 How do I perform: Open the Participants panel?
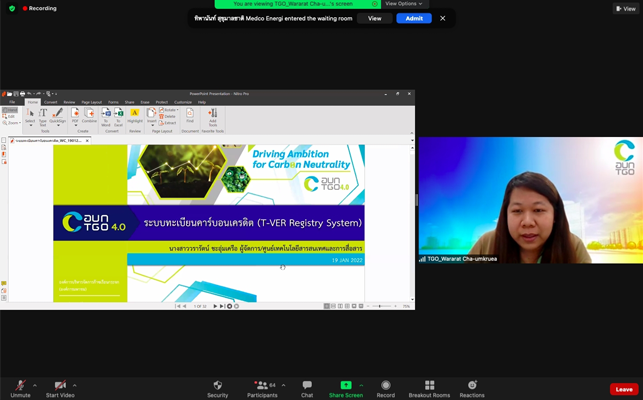click(262, 389)
